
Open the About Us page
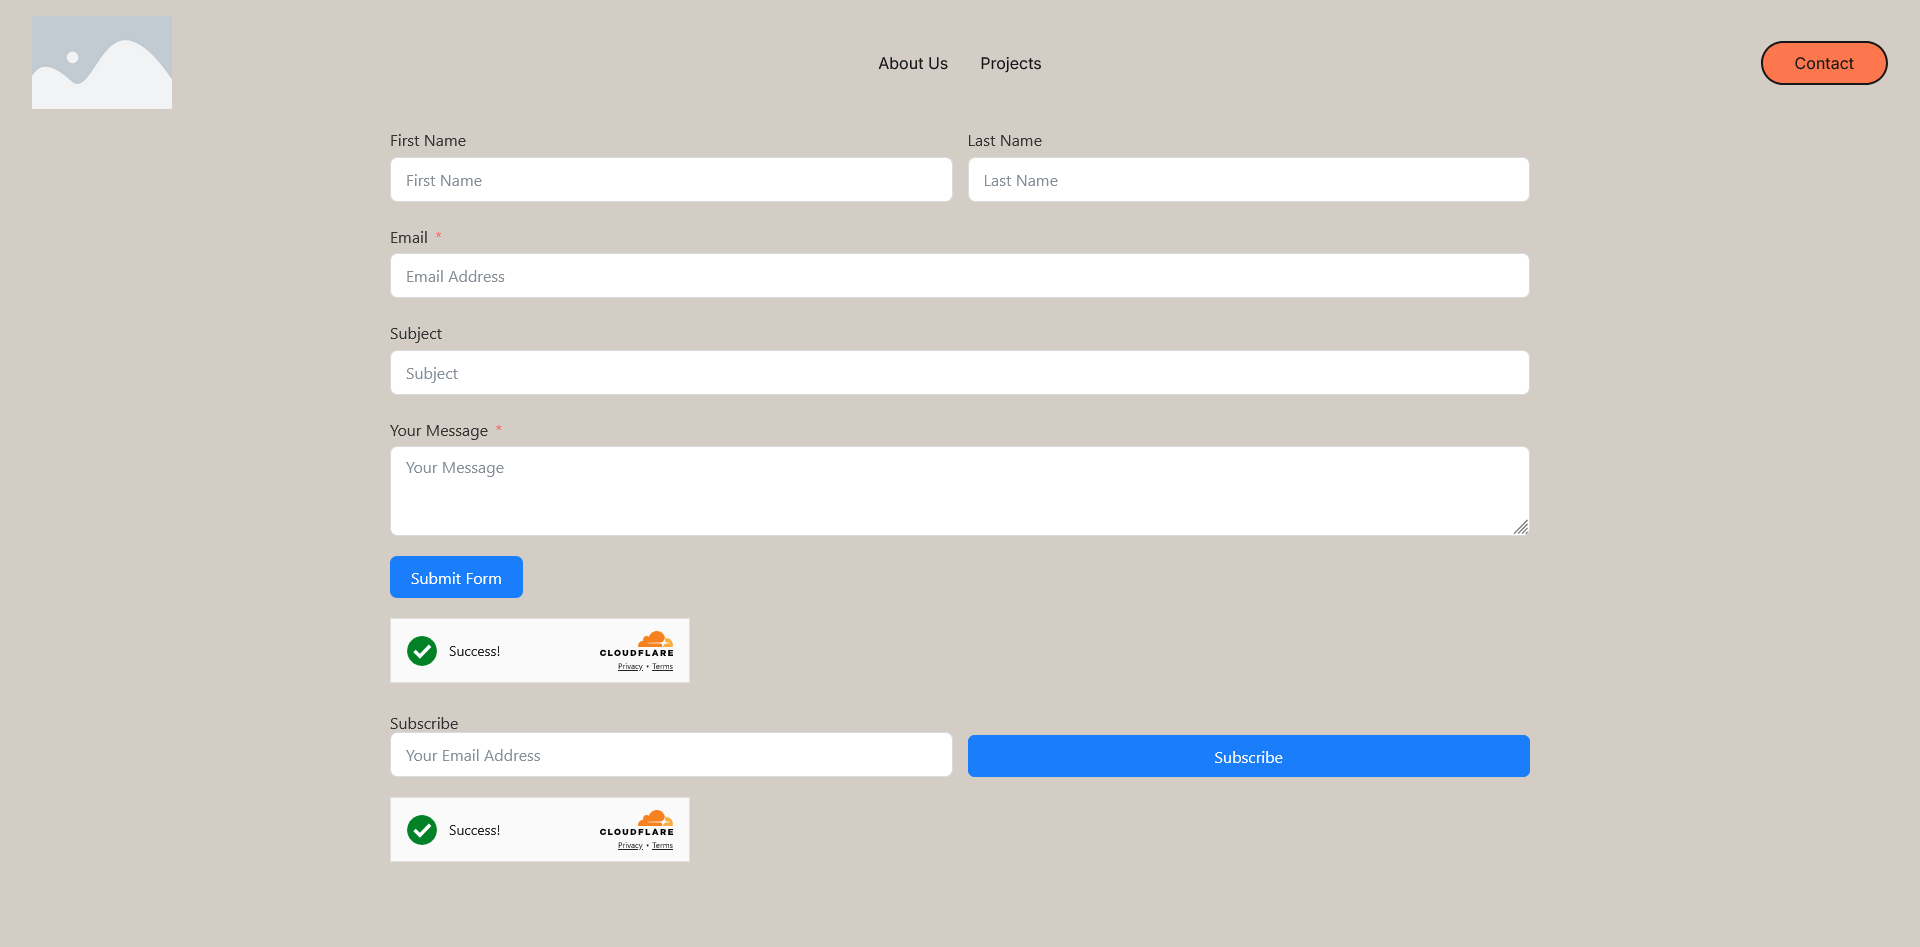coord(912,63)
